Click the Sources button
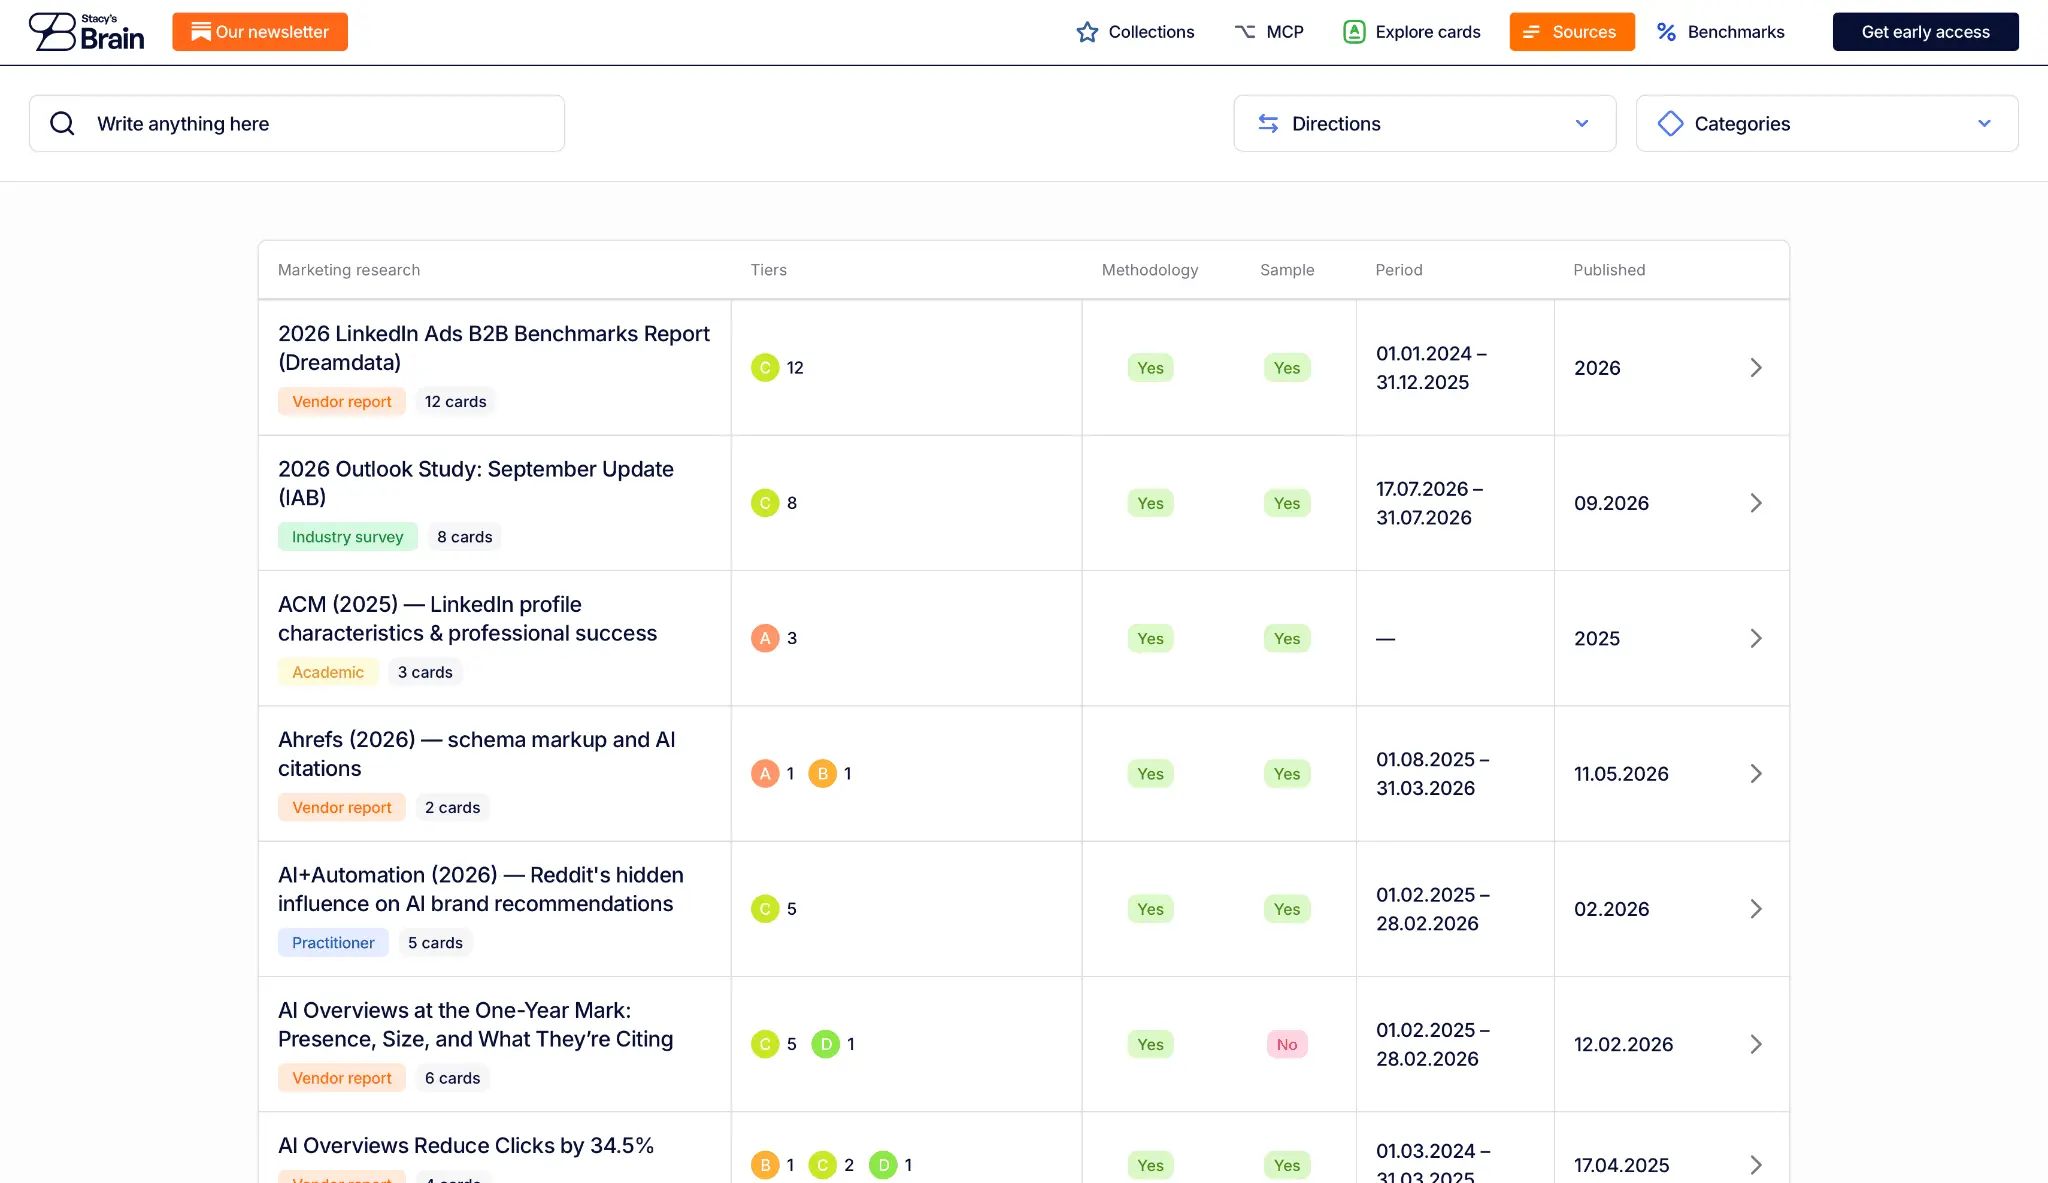Viewport: 2048px width, 1183px height. coord(1572,32)
